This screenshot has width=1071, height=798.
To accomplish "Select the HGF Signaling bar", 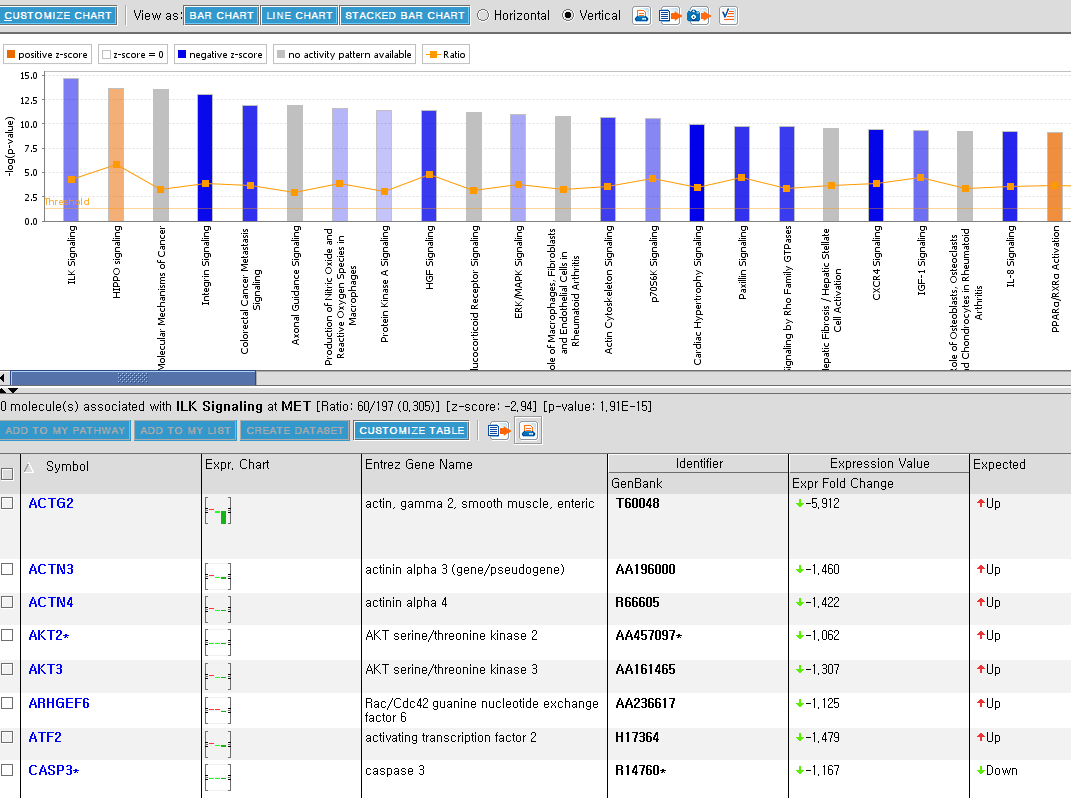I will [429, 166].
